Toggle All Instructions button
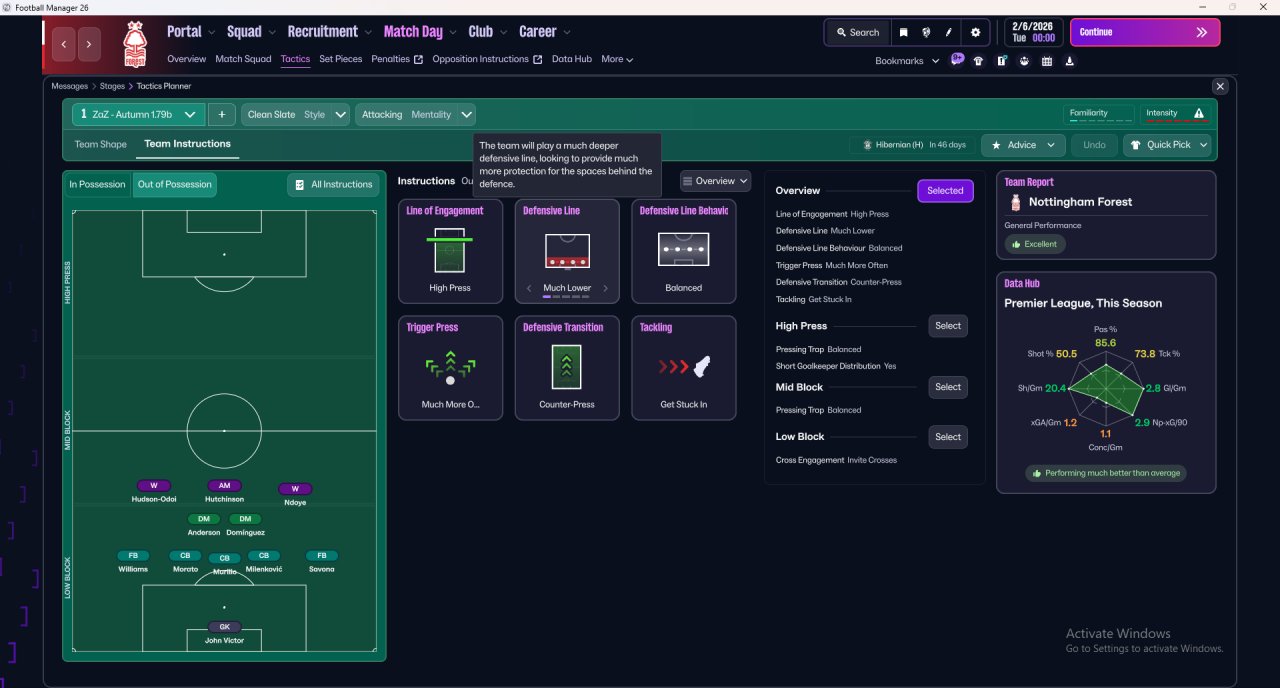The width and height of the screenshot is (1280, 688). tap(333, 184)
